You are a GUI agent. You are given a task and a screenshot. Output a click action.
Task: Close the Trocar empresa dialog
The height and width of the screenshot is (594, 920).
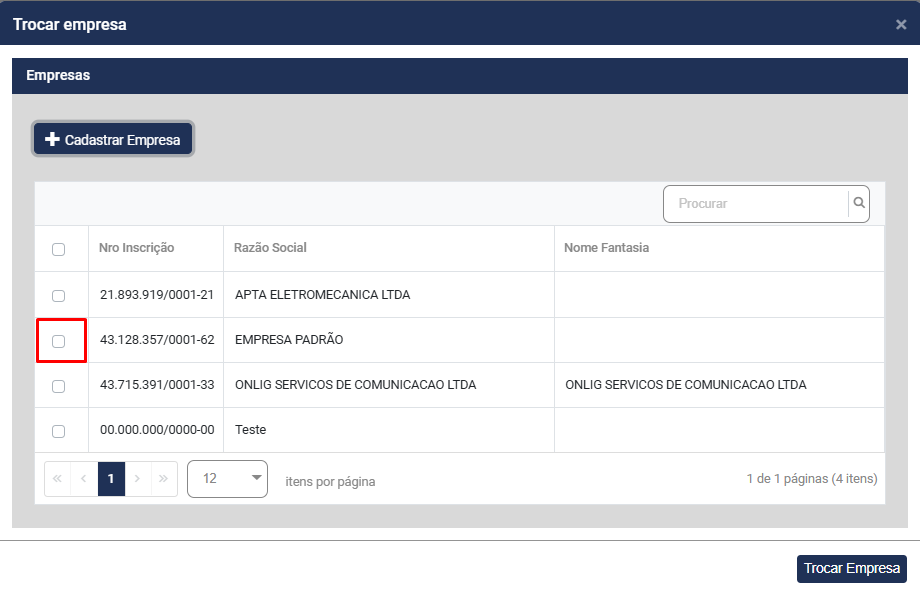coord(900,24)
